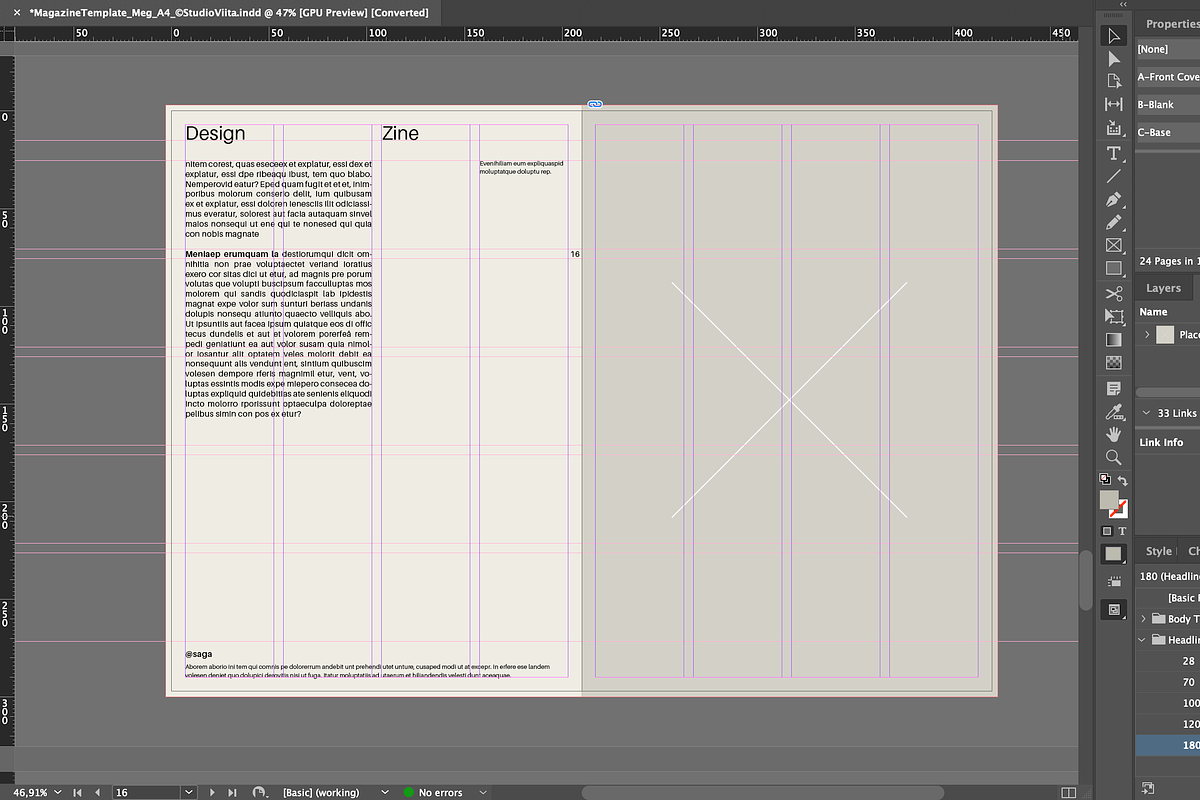Select the 28 headline paragraph style
This screenshot has height=800, width=1200.
1168,661
